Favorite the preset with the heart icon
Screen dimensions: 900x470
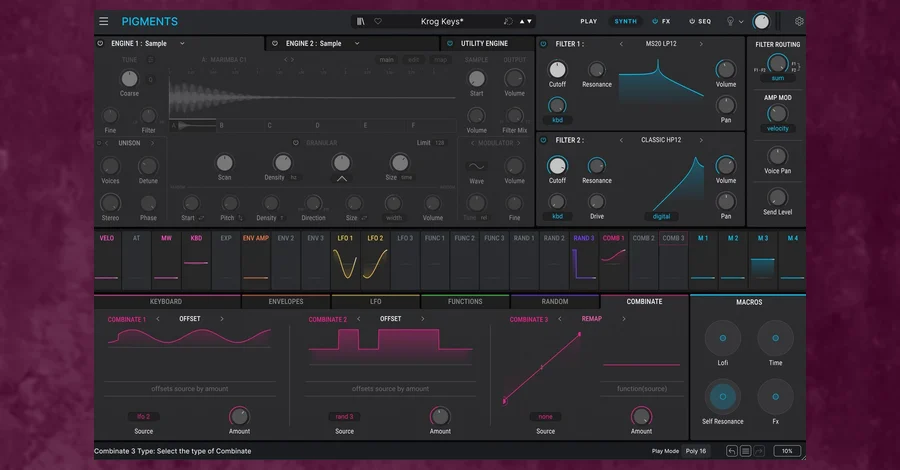click(378, 21)
